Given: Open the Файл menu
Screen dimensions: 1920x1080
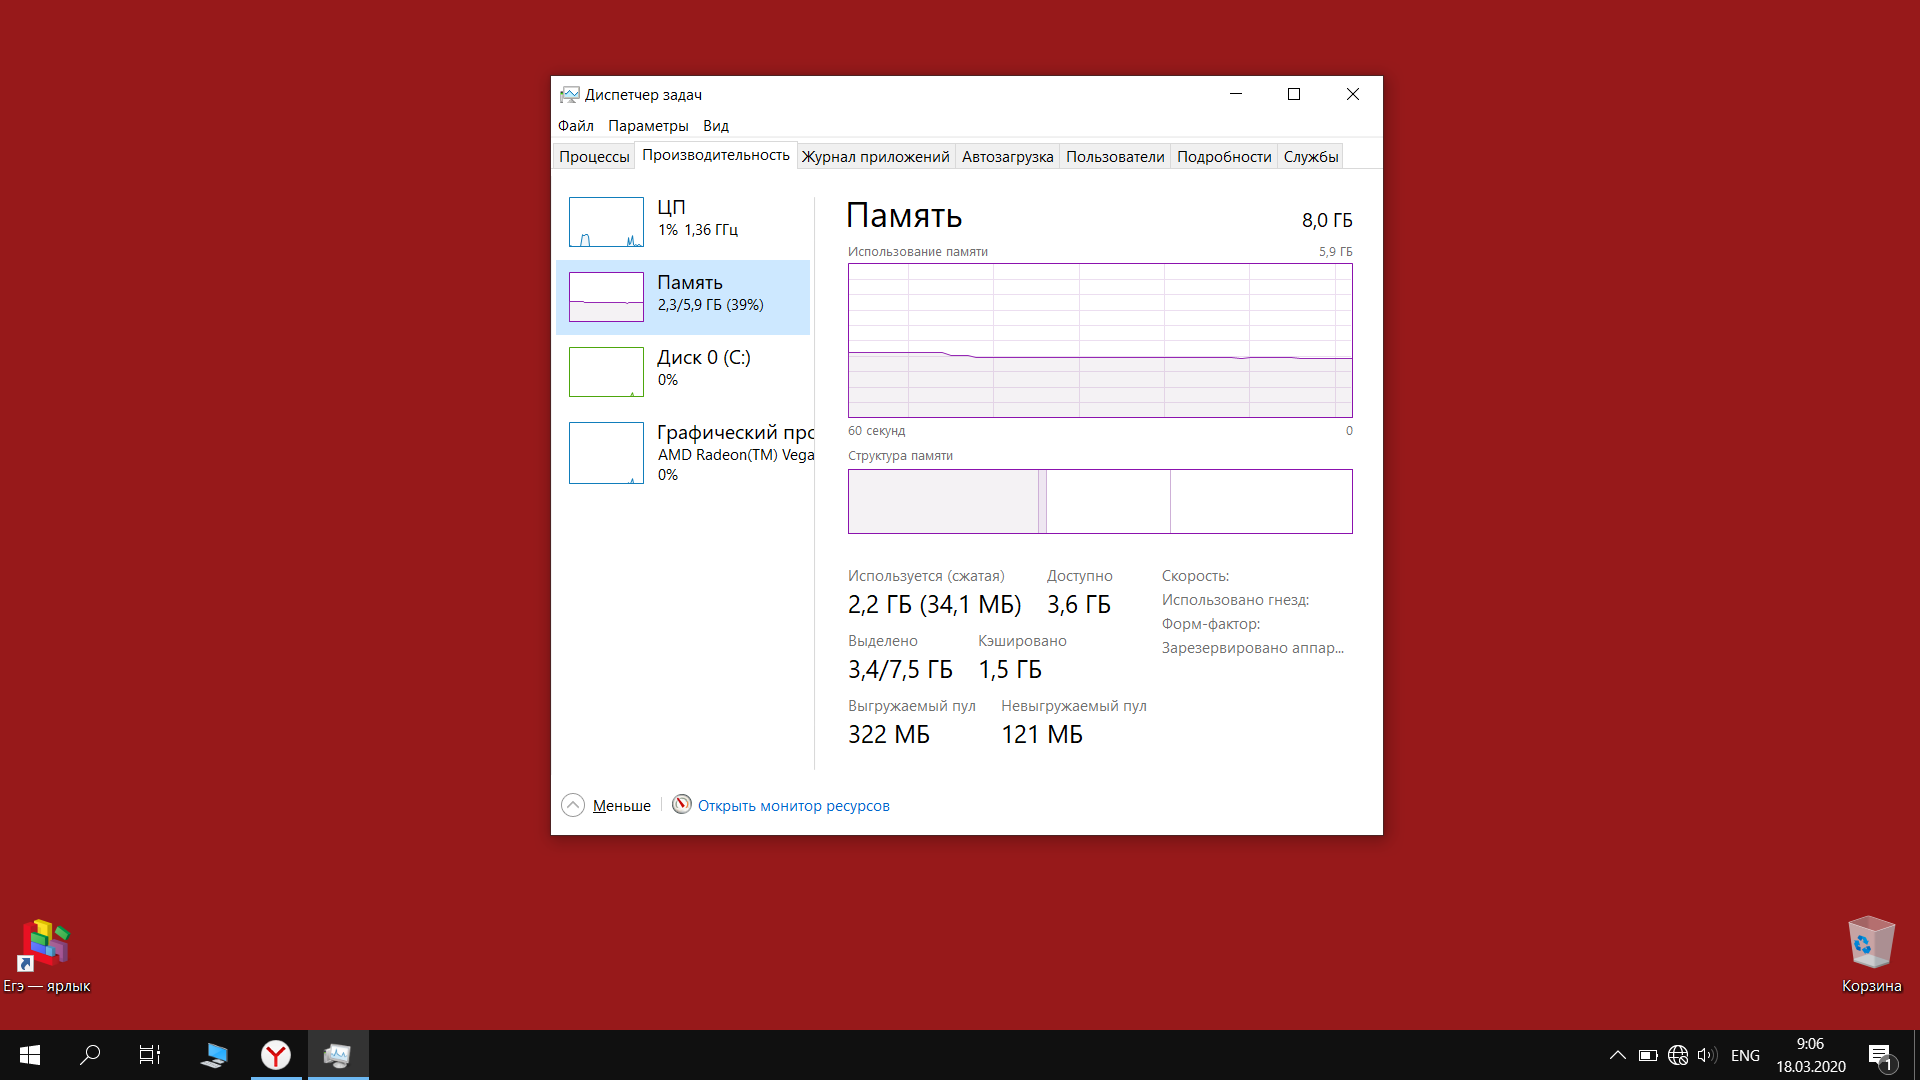Looking at the screenshot, I should click(x=575, y=126).
